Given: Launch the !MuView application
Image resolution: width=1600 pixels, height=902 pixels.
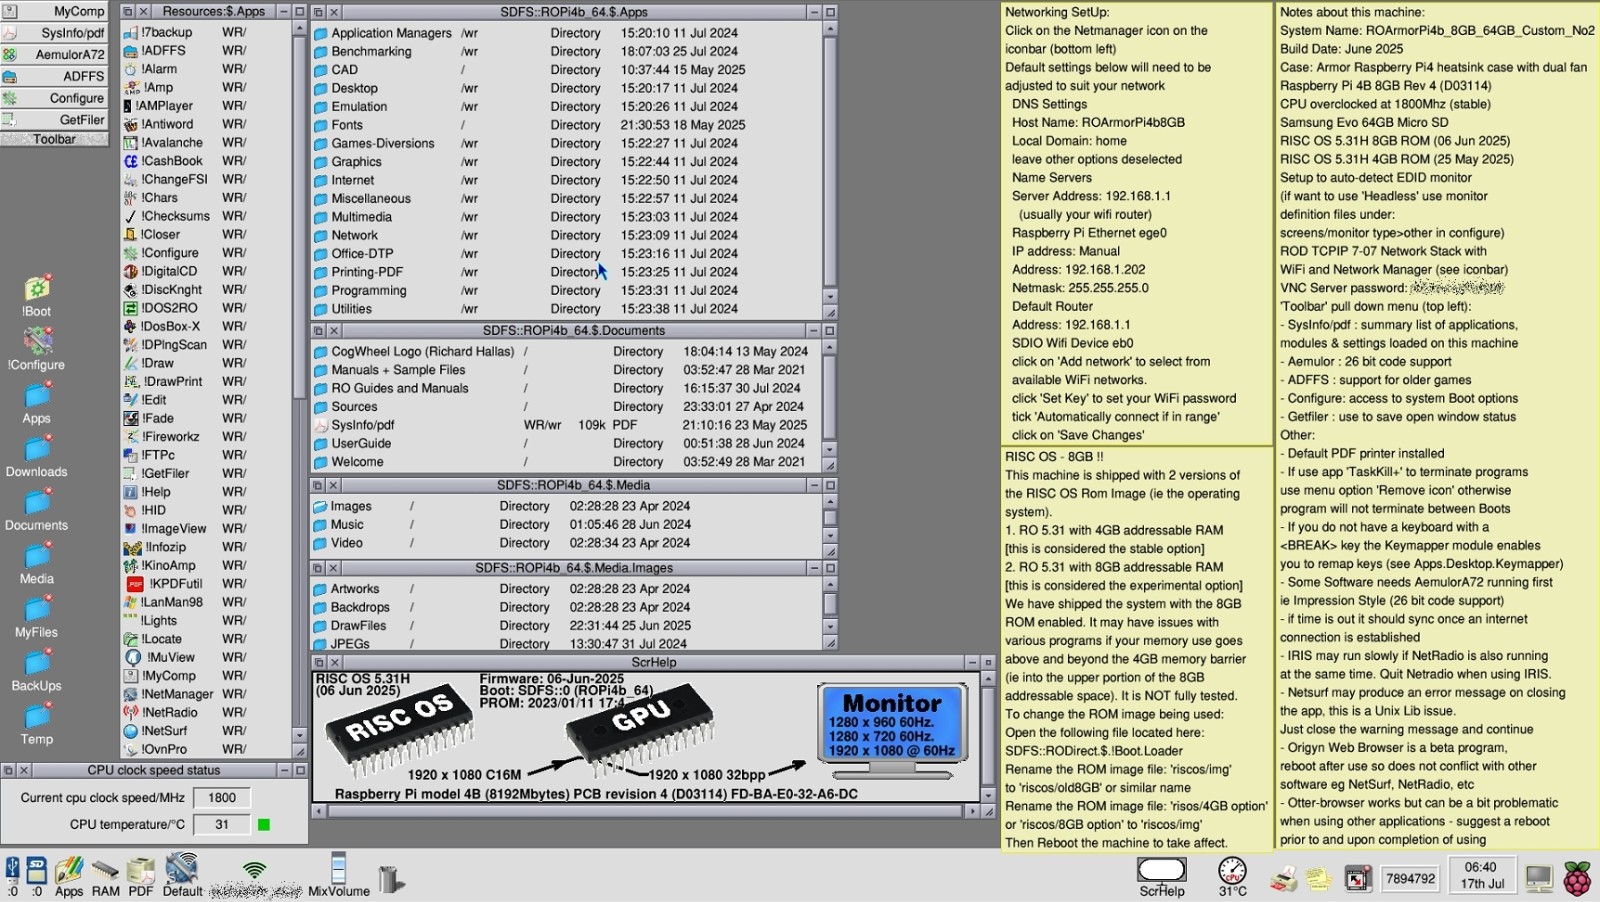Looking at the screenshot, I should pyautogui.click(x=159, y=657).
